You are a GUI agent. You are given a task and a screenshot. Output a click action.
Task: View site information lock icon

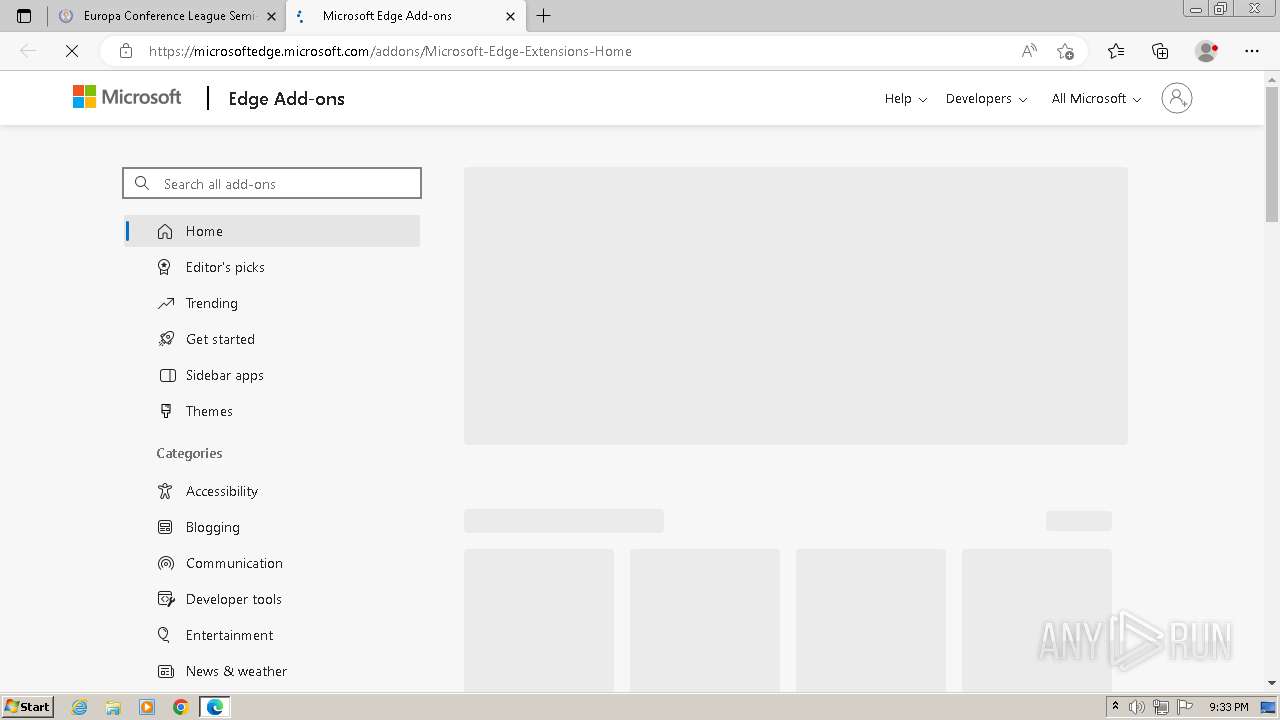(x=126, y=51)
